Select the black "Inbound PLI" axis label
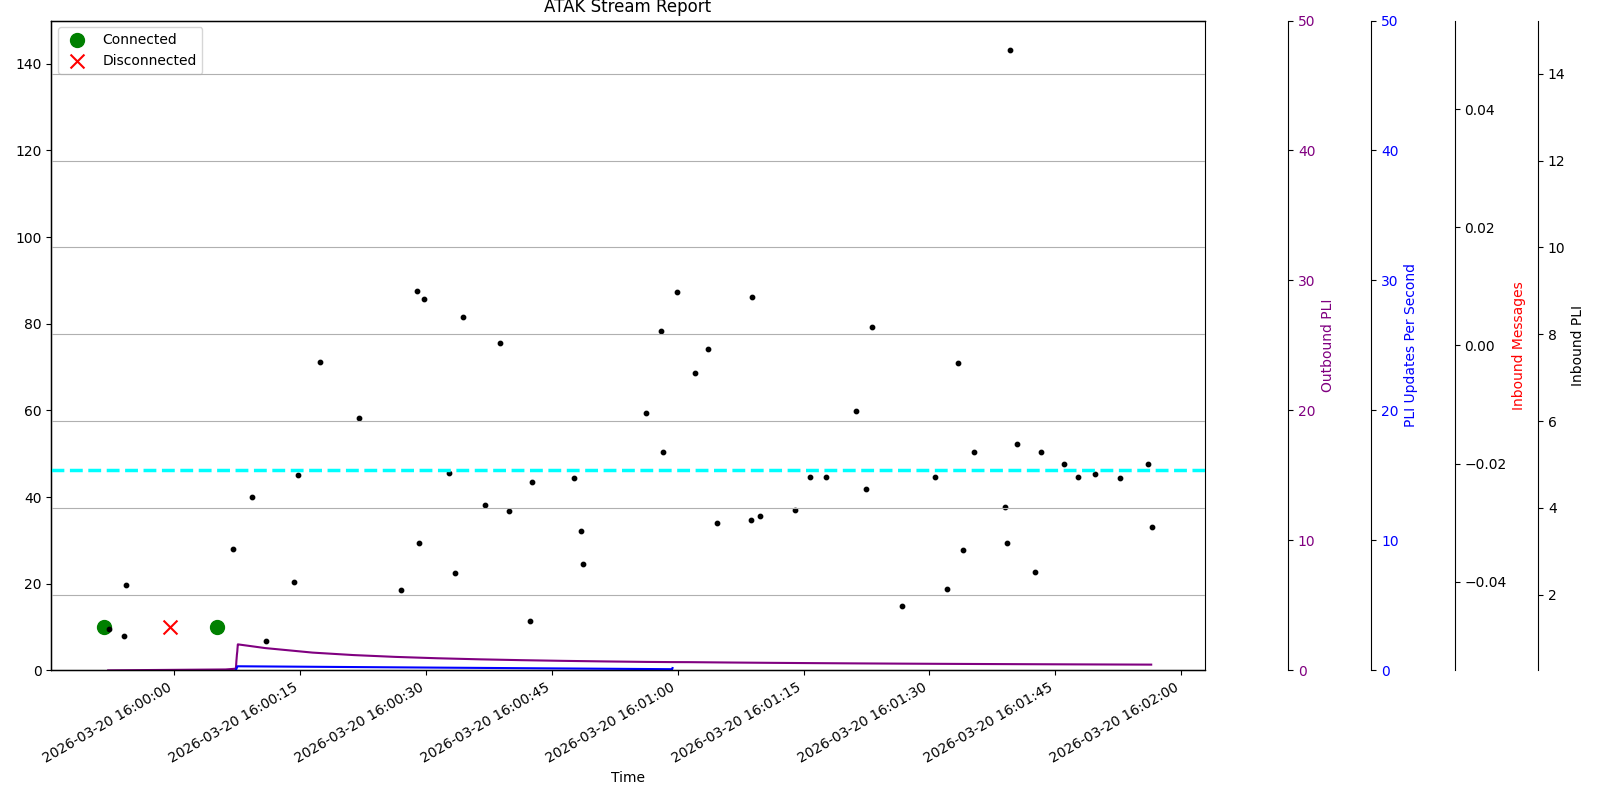 [x=1577, y=346]
